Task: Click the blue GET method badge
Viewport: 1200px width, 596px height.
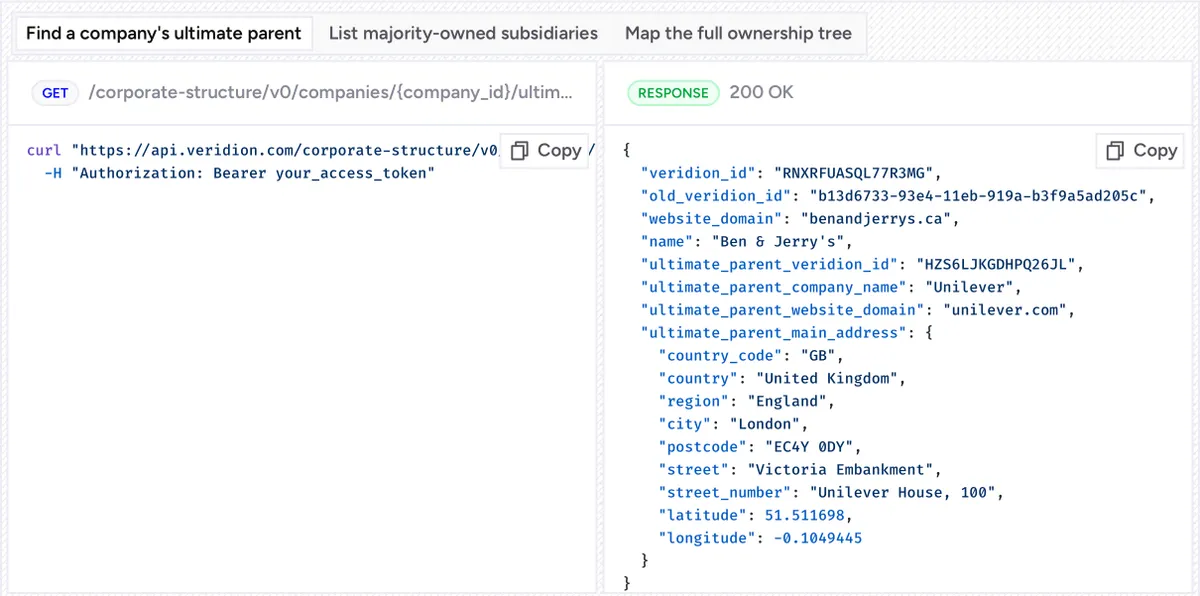Action: 55,93
